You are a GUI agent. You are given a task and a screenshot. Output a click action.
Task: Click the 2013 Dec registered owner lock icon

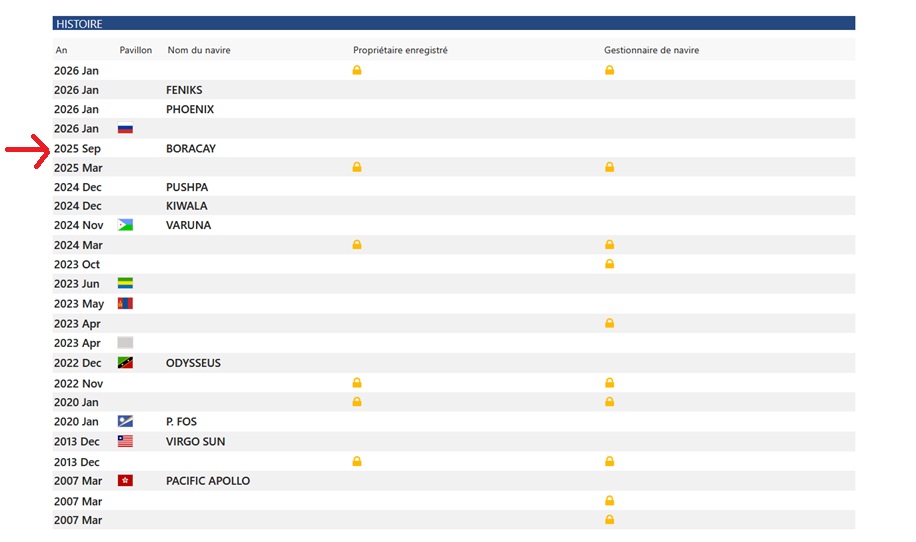coord(357,462)
